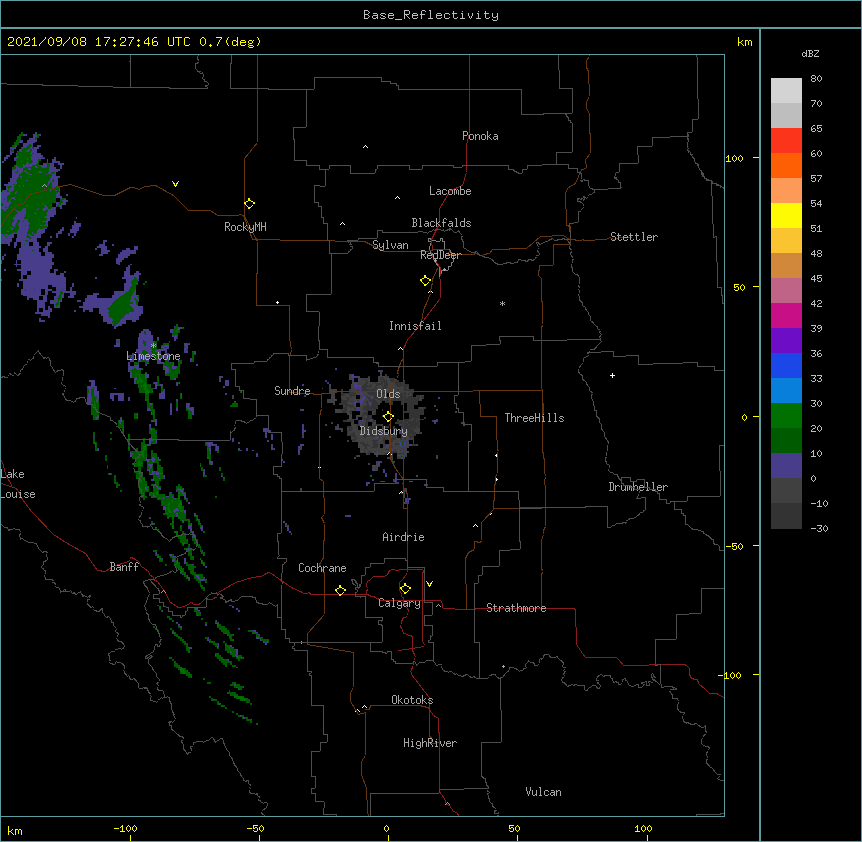Click the Blackfalds city label

tap(441, 223)
